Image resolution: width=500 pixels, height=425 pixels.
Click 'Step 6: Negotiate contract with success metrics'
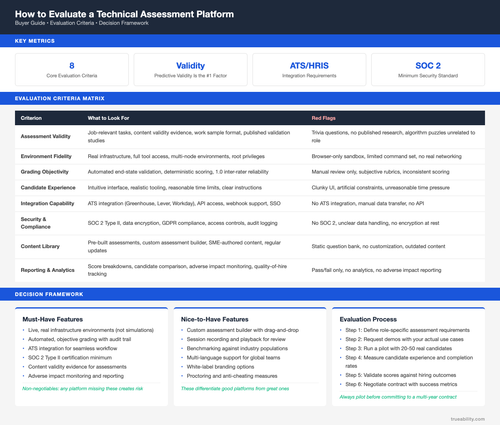[401, 384]
